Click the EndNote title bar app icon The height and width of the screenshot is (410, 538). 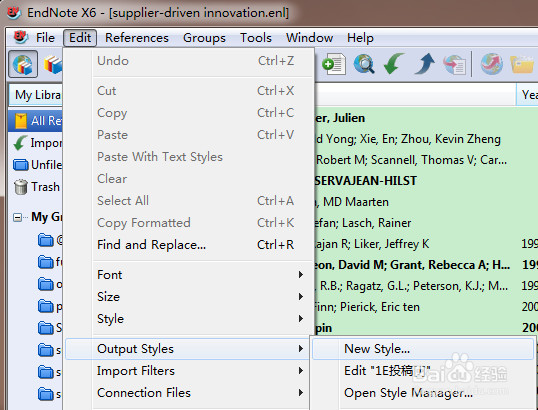[14, 13]
